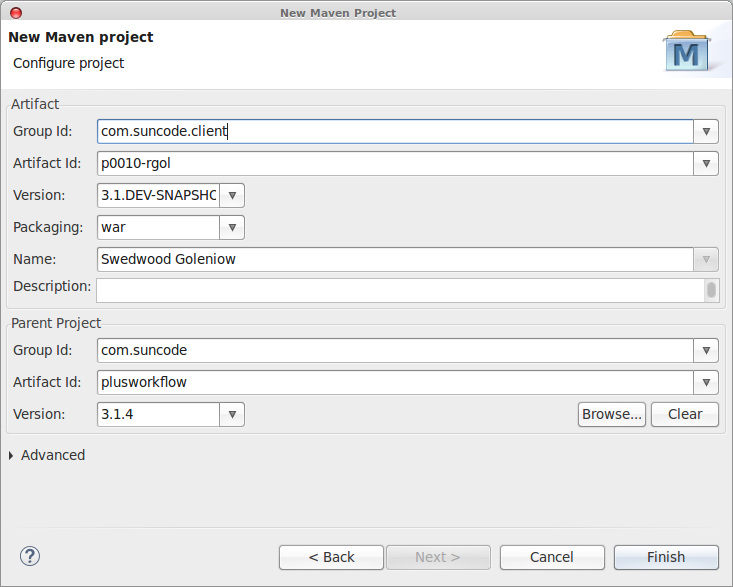Click the Maven M folder icon

click(x=686, y=51)
